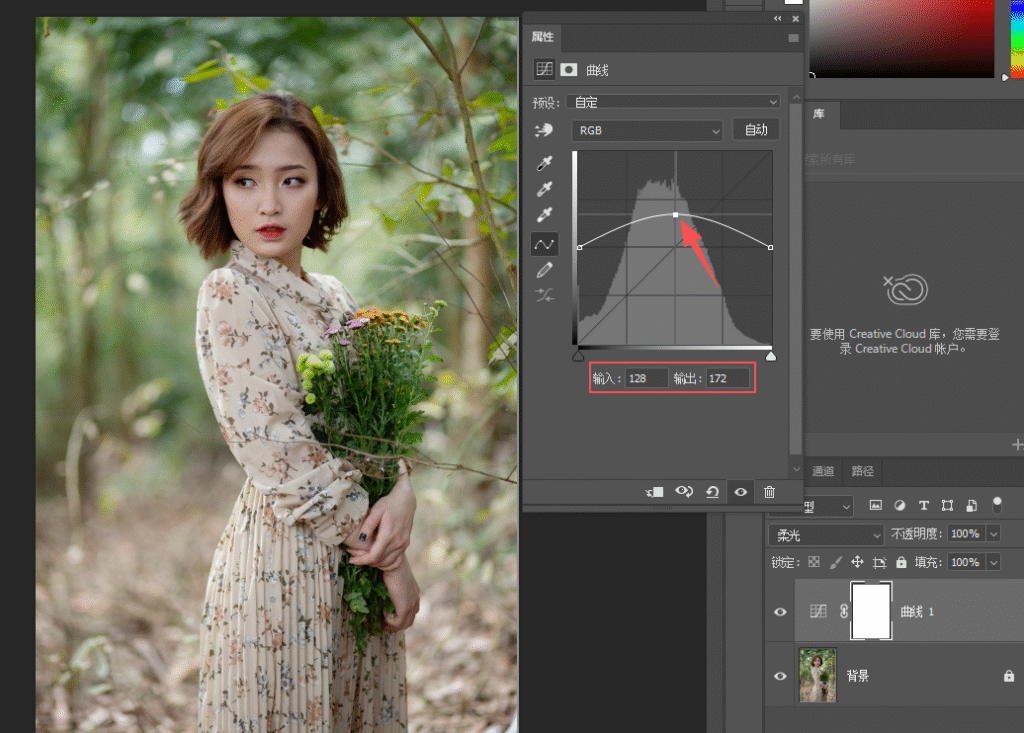Click the Curves adjustment icon in Properties
The width and height of the screenshot is (1024, 733).
click(544, 69)
